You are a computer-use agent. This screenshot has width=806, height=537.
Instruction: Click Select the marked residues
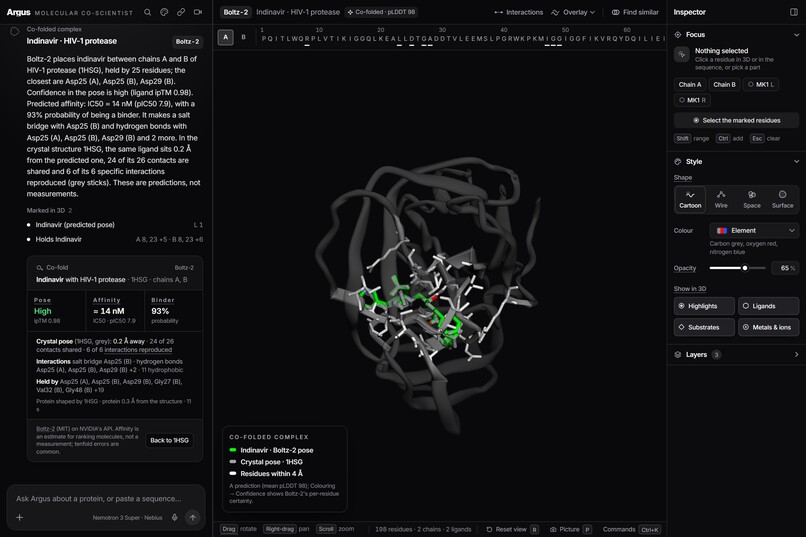point(736,120)
